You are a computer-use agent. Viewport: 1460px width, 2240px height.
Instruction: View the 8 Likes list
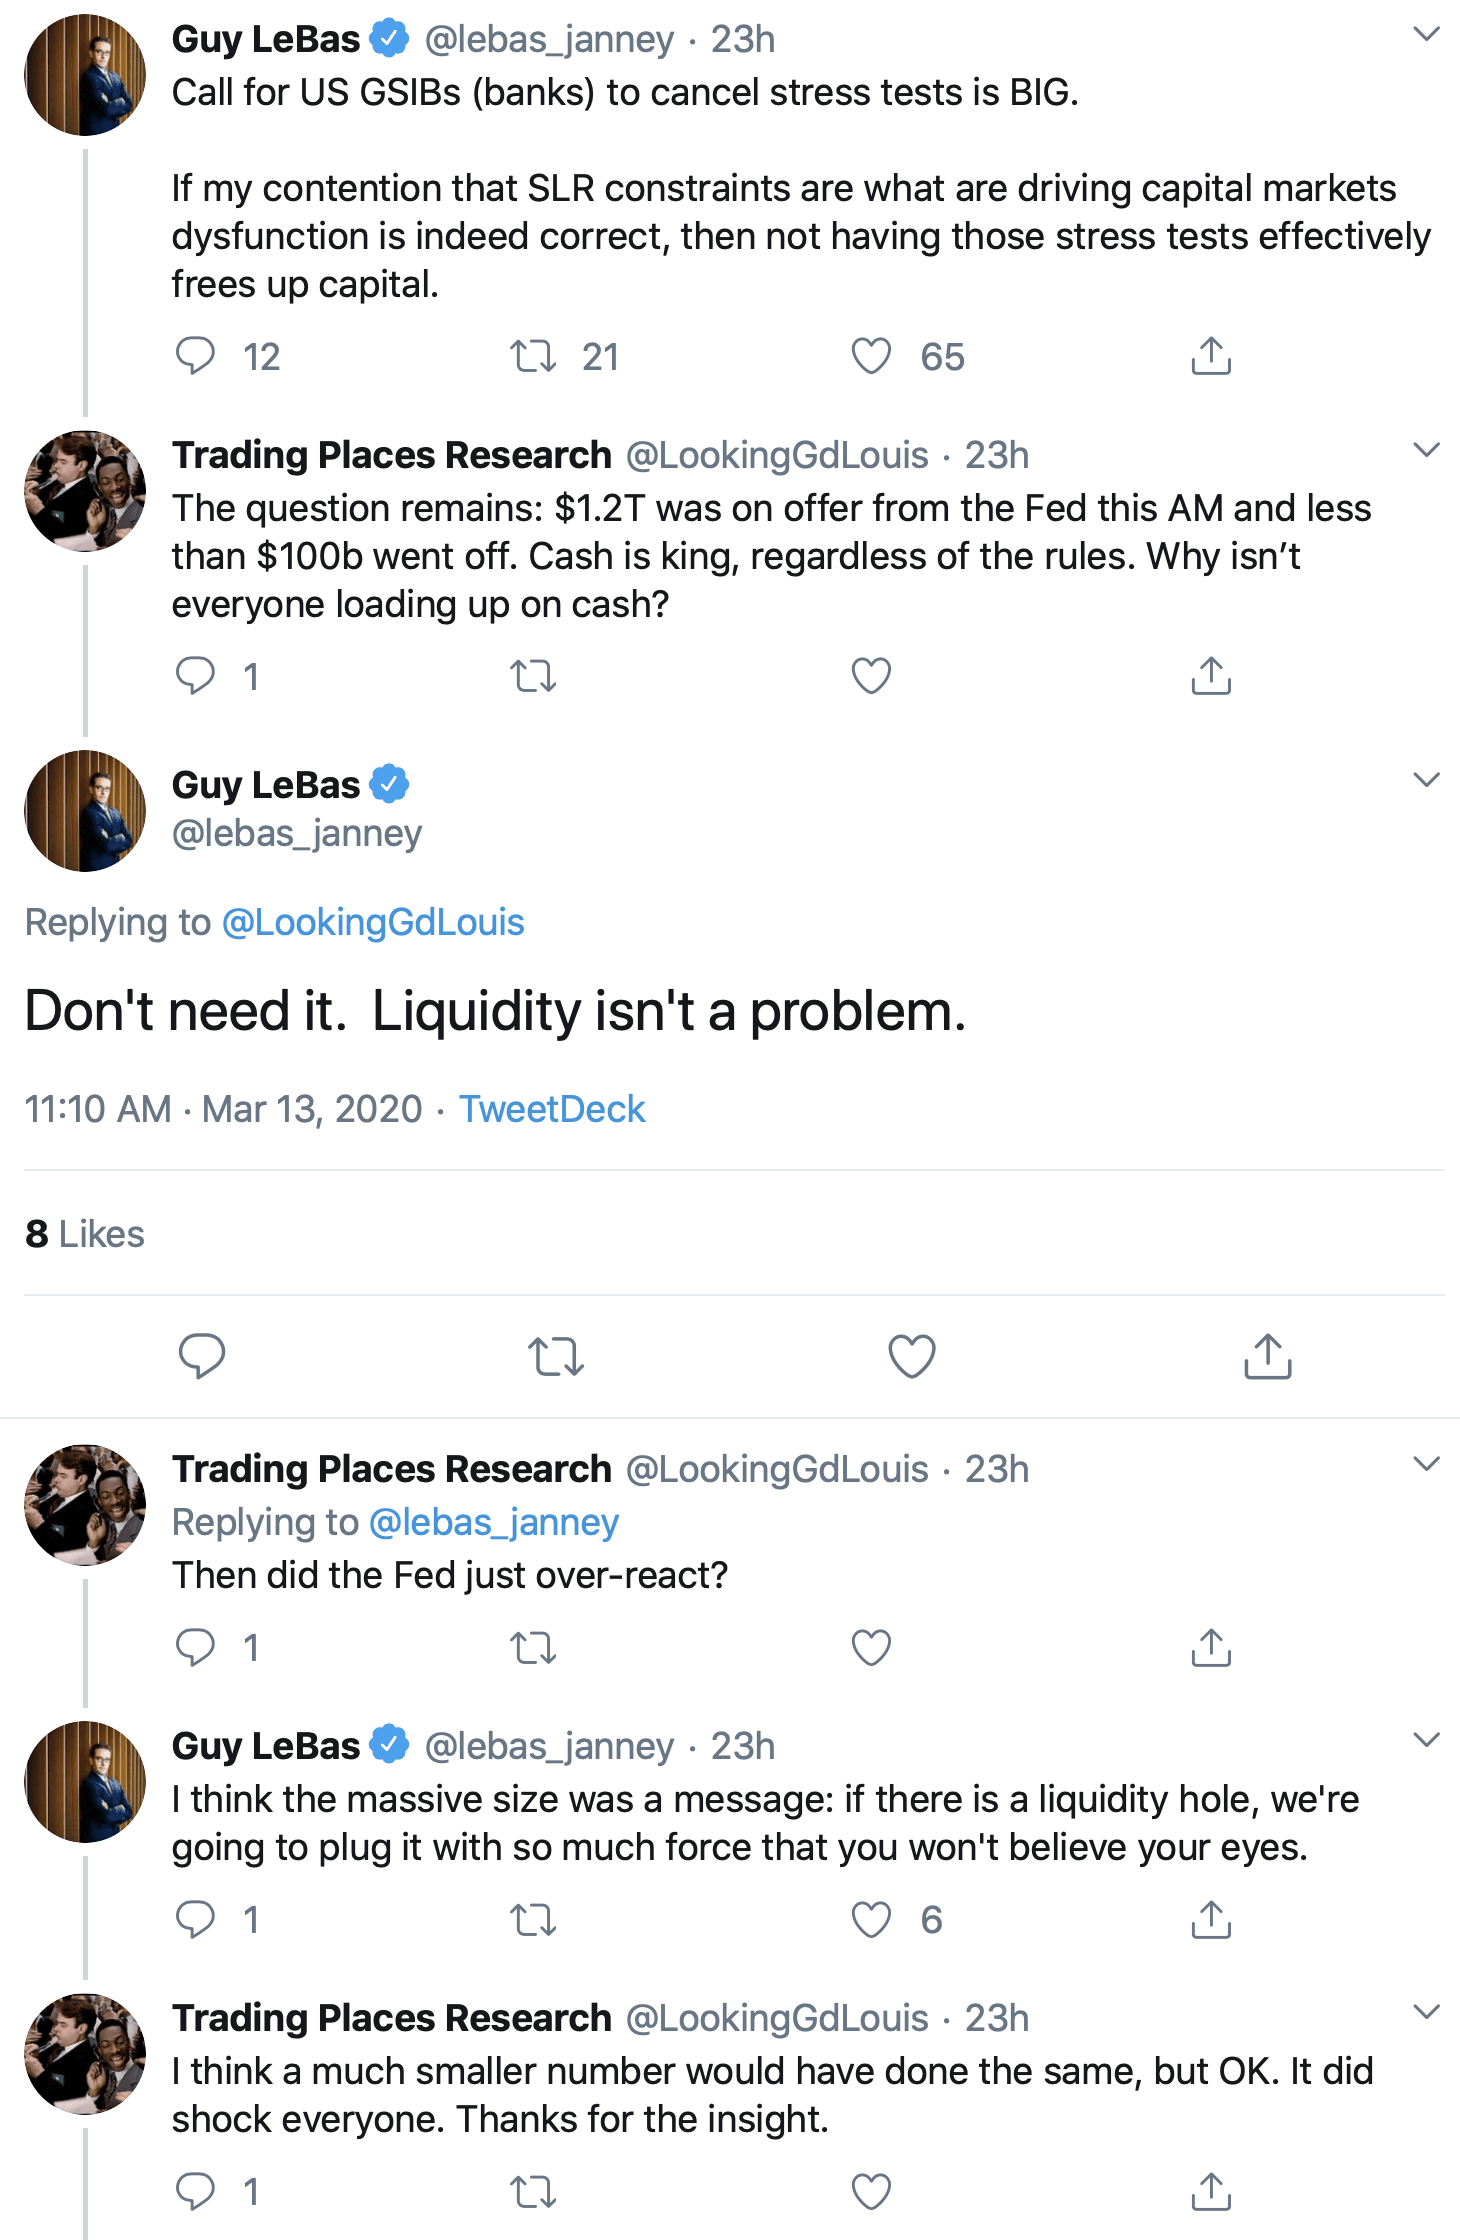coord(85,1234)
